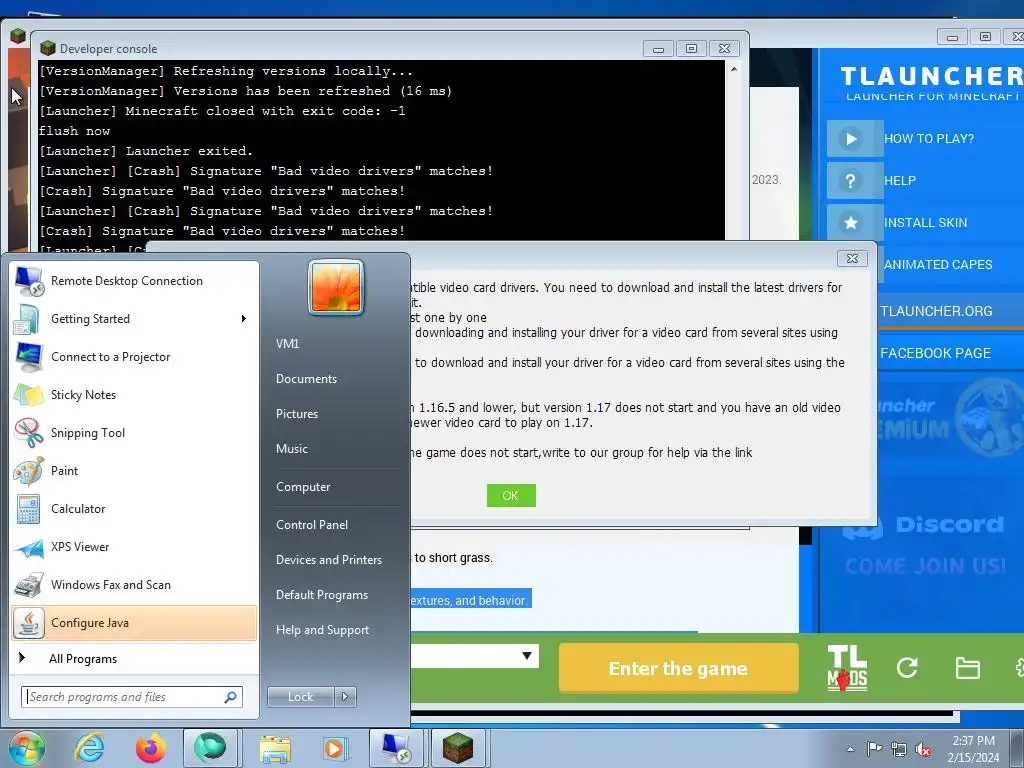Show hidden tray icons arrow
1024x768 pixels.
(850, 749)
